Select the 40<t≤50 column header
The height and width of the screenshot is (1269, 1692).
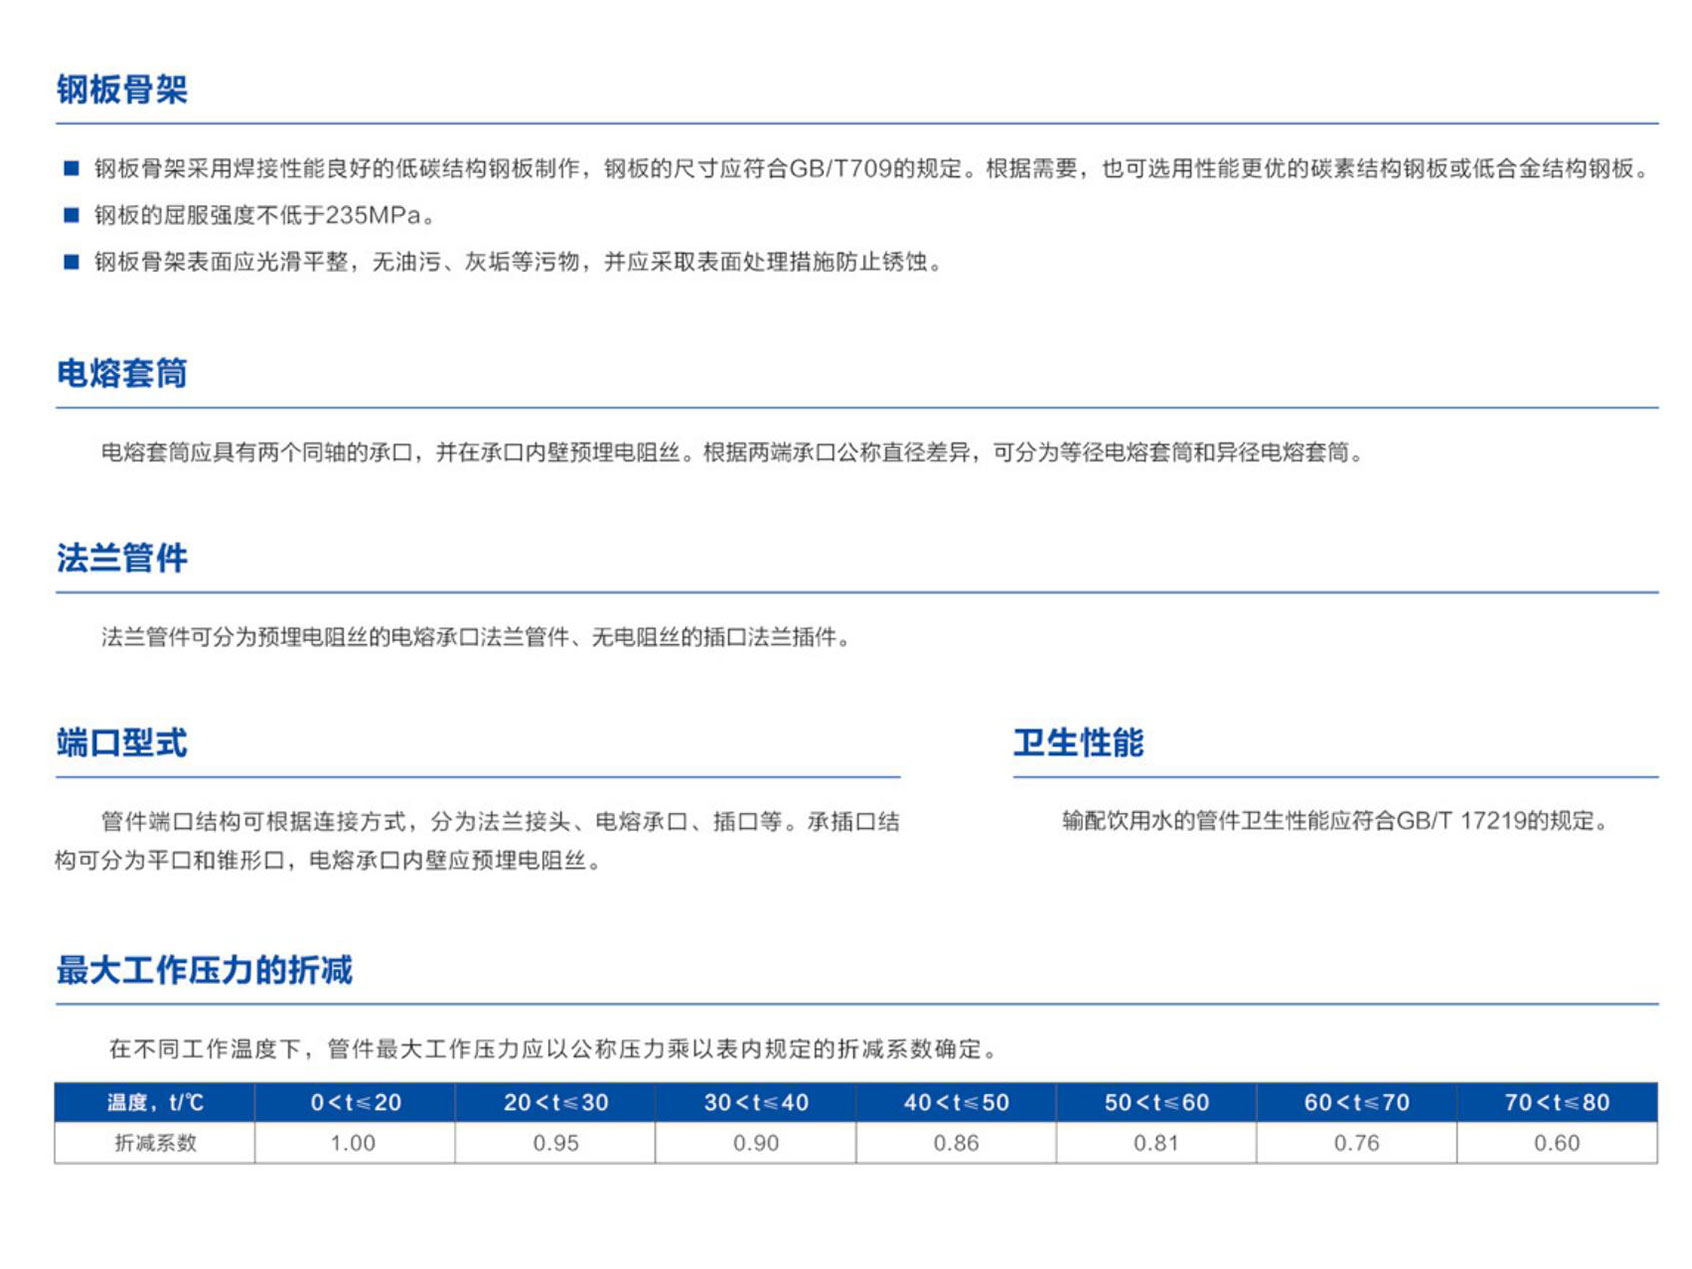[956, 1102]
